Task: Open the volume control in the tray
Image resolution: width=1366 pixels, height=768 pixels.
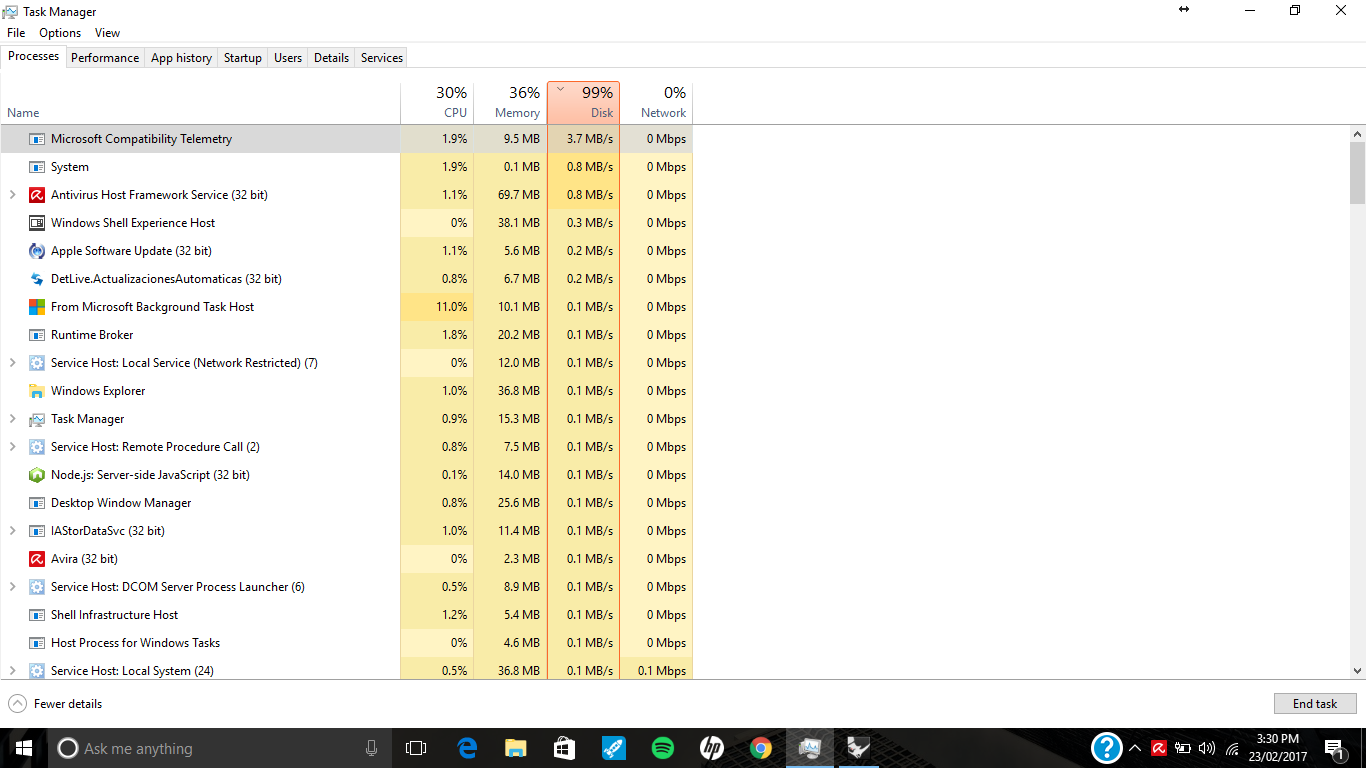Action: click(x=1207, y=748)
